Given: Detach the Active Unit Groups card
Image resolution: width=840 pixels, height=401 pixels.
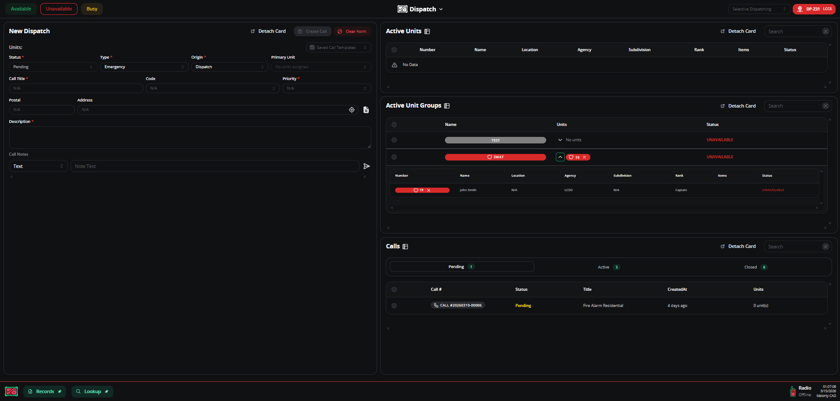Looking at the screenshot, I should (x=738, y=106).
